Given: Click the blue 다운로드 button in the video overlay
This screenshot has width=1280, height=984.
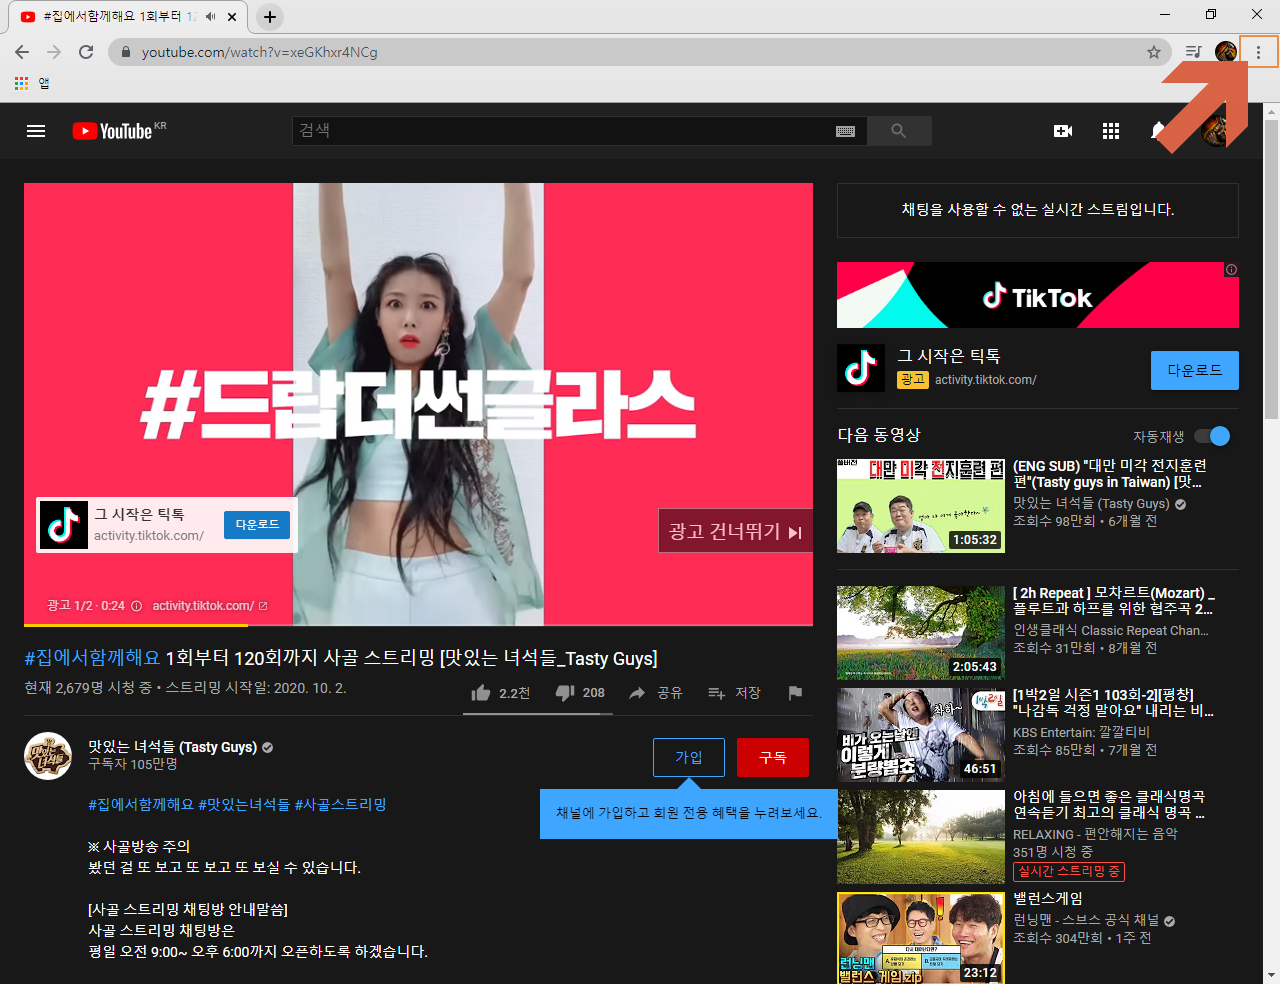Looking at the screenshot, I should [257, 525].
